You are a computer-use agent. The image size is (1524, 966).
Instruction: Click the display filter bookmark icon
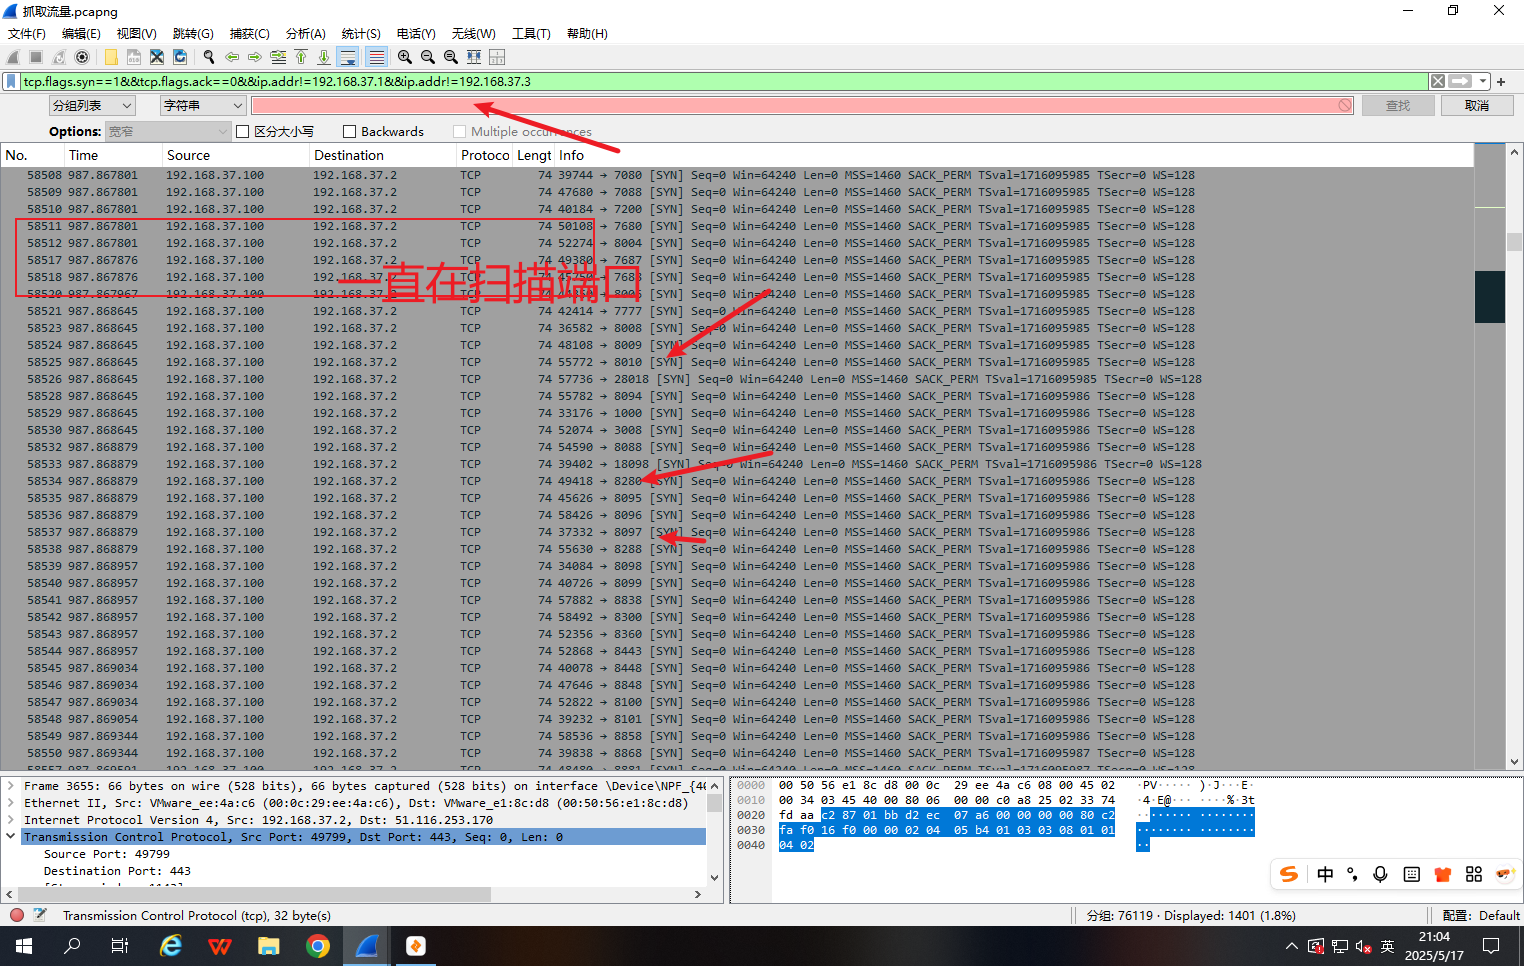(11, 81)
